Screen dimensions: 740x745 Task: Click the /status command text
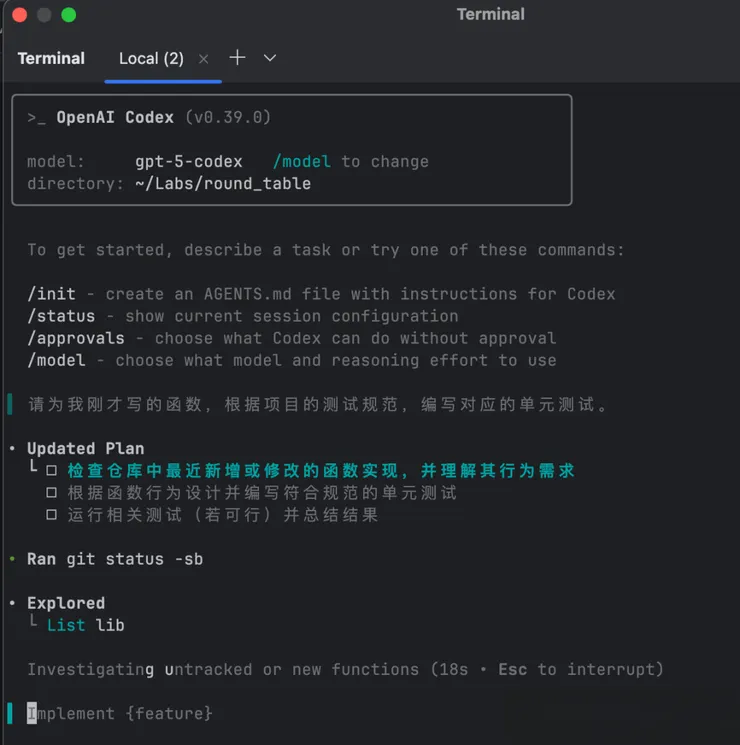(61, 316)
